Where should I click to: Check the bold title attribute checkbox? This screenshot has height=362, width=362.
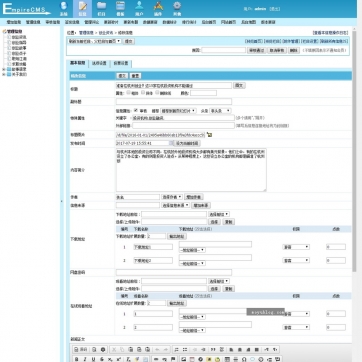pos(129,93)
